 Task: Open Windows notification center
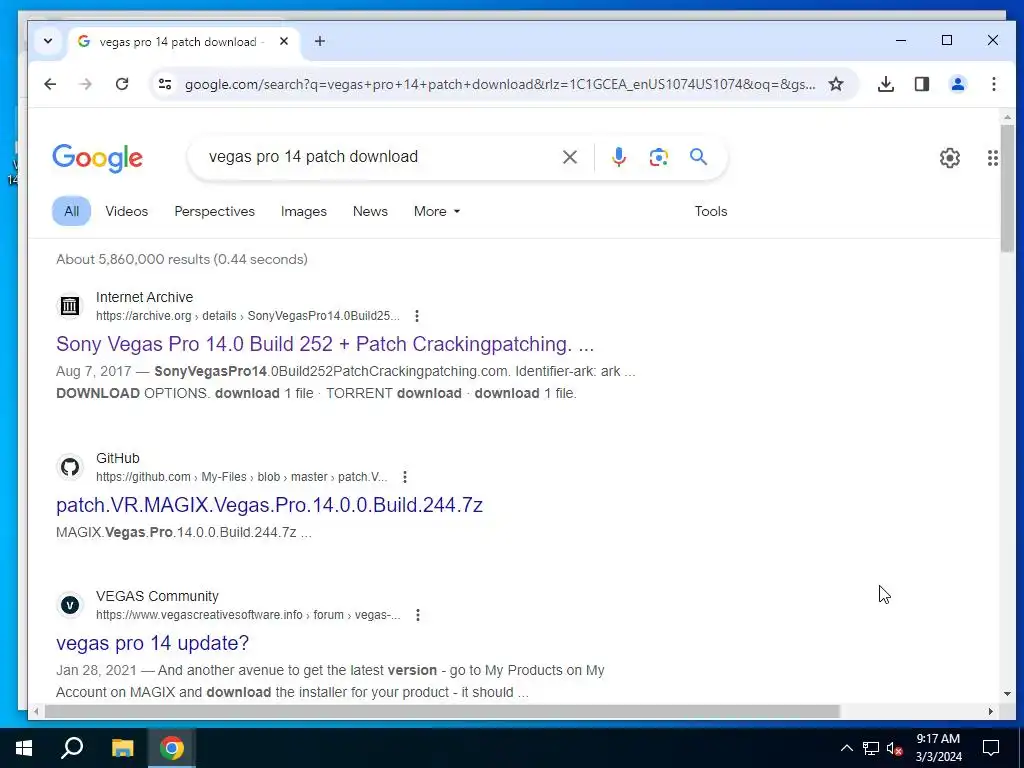point(991,748)
